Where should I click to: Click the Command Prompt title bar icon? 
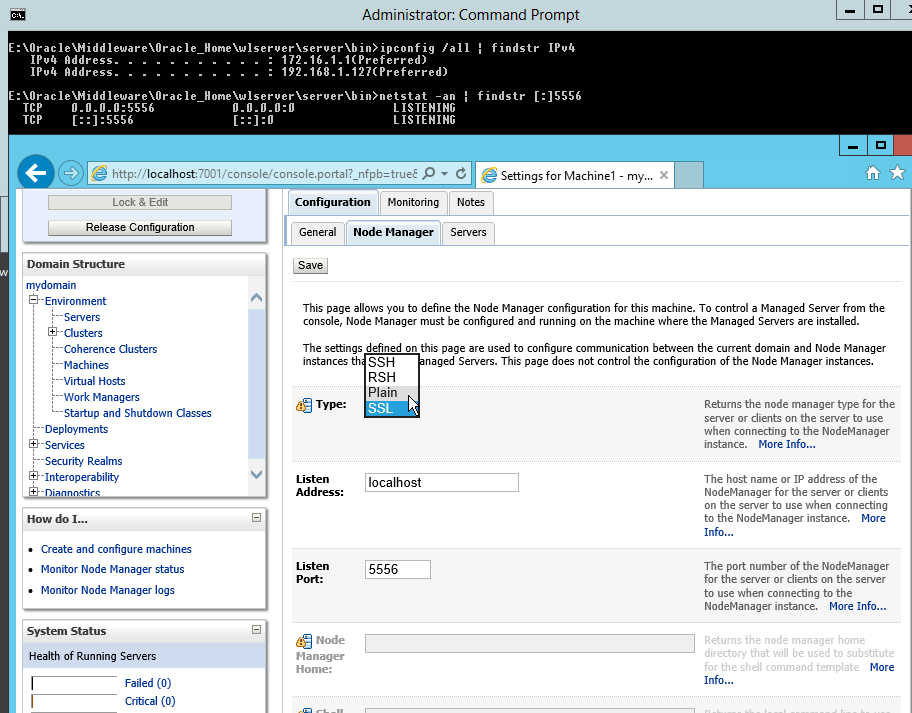(18, 15)
